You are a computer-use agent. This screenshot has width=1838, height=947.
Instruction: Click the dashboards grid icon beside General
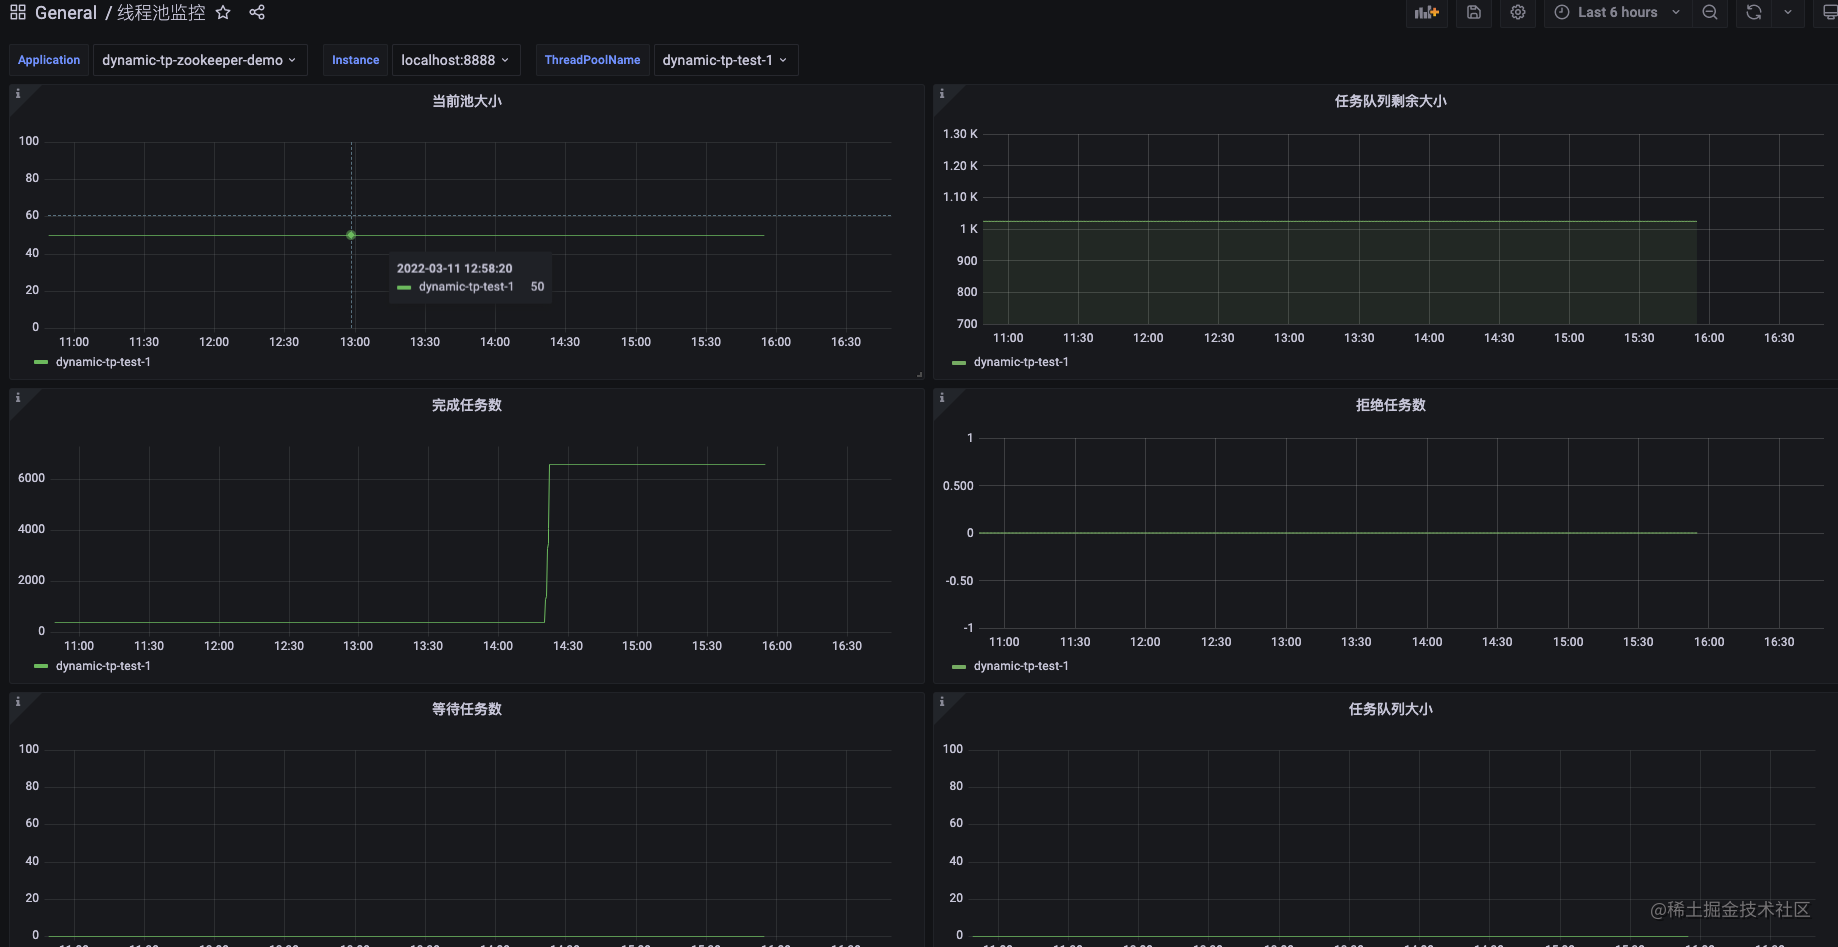(18, 13)
